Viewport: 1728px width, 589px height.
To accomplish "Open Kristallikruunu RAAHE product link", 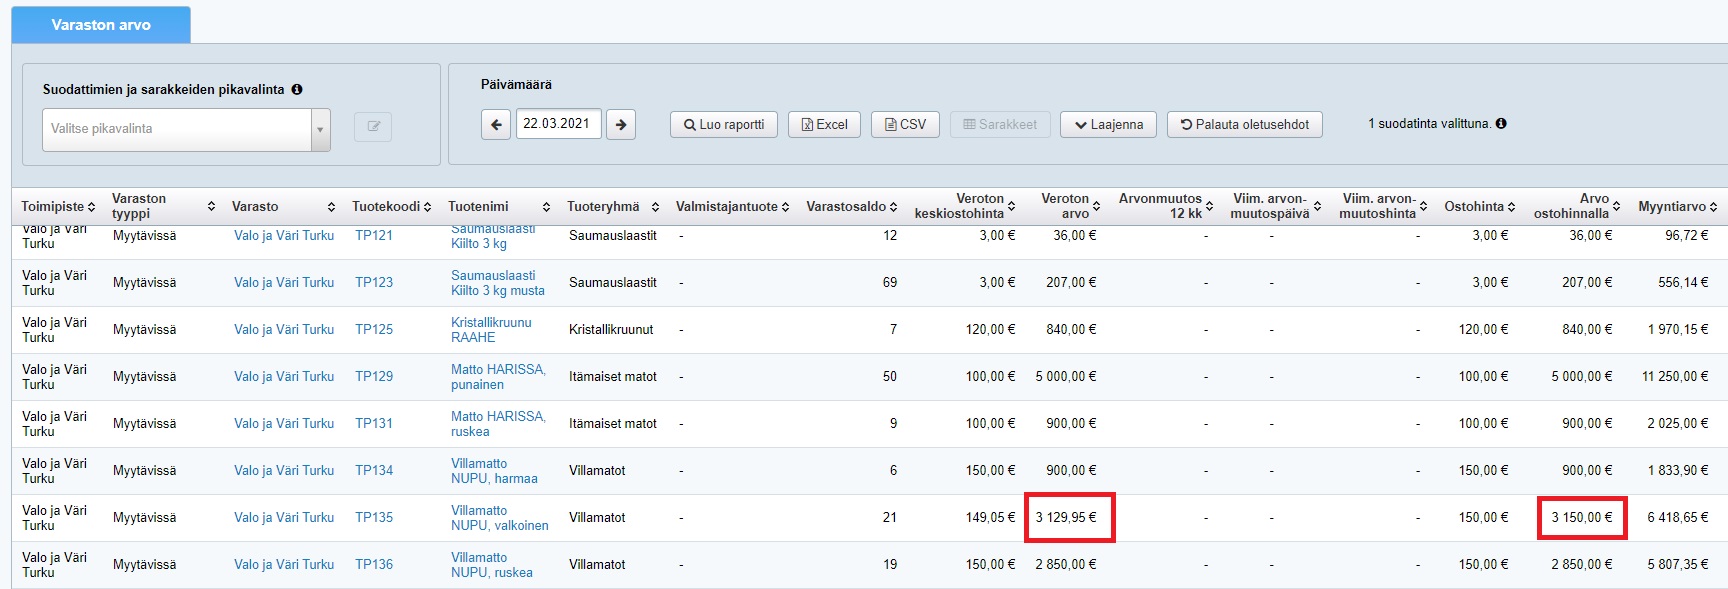I will (491, 330).
